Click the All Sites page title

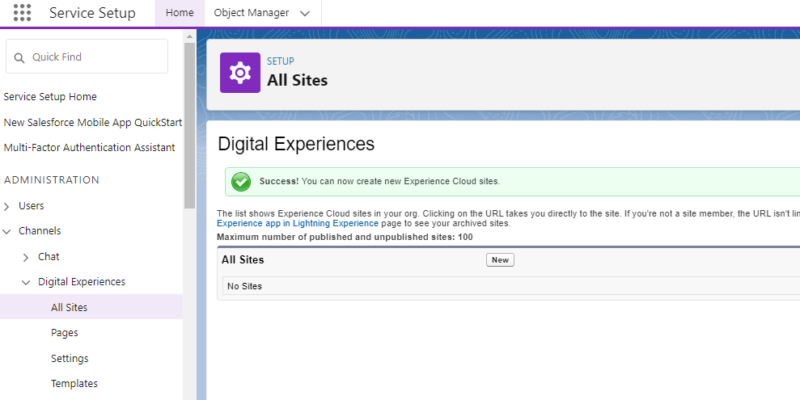pyautogui.click(x=297, y=80)
